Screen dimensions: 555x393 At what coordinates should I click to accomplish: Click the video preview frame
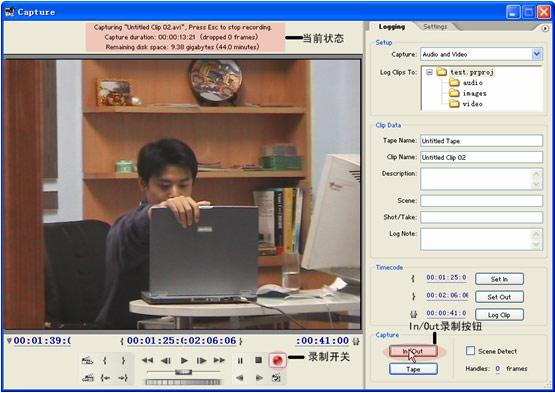click(x=182, y=194)
